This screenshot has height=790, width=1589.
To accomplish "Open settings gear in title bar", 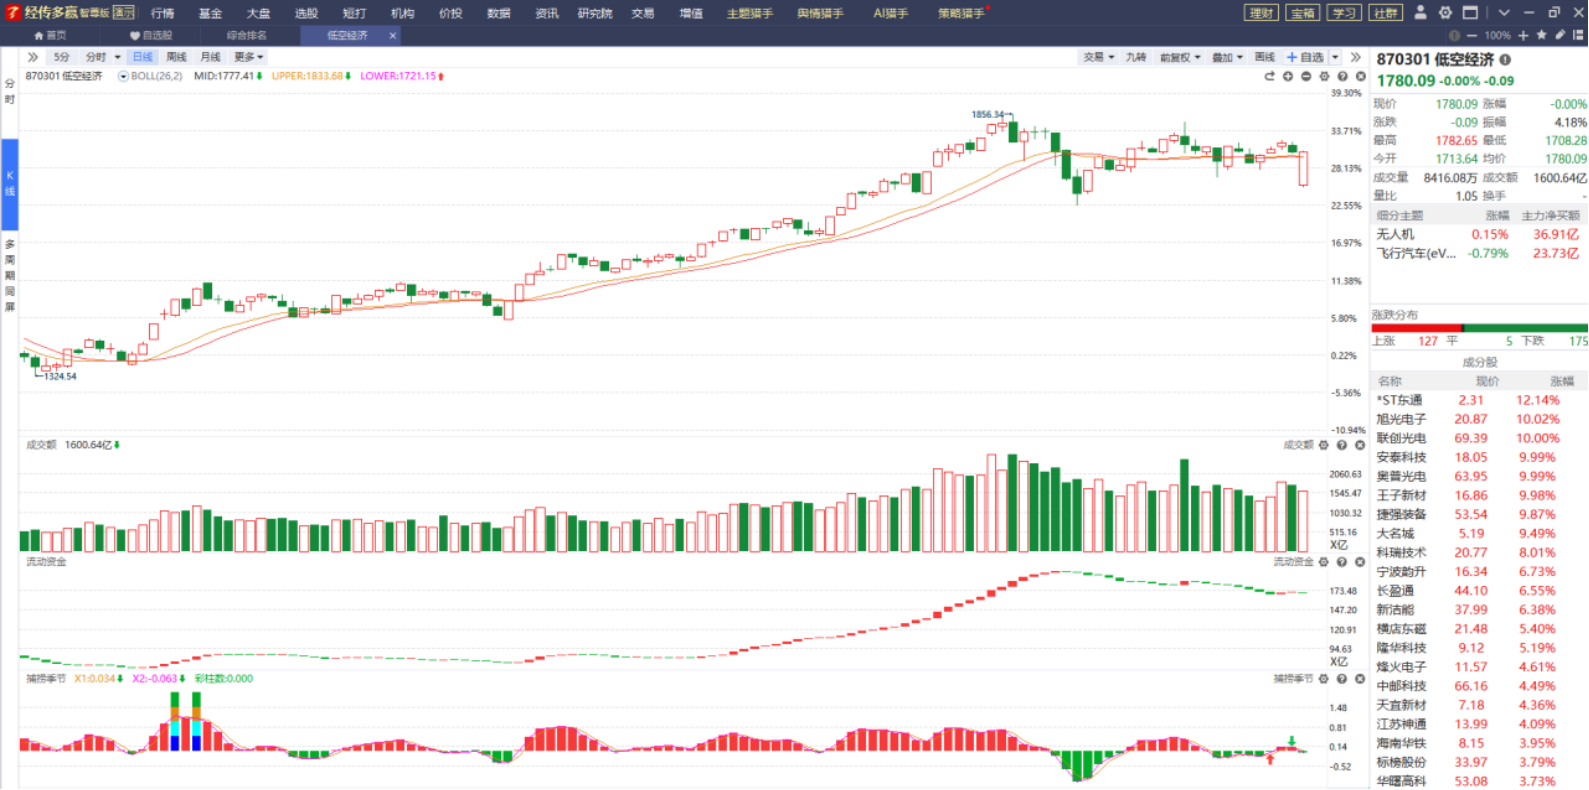I will [x=1445, y=13].
